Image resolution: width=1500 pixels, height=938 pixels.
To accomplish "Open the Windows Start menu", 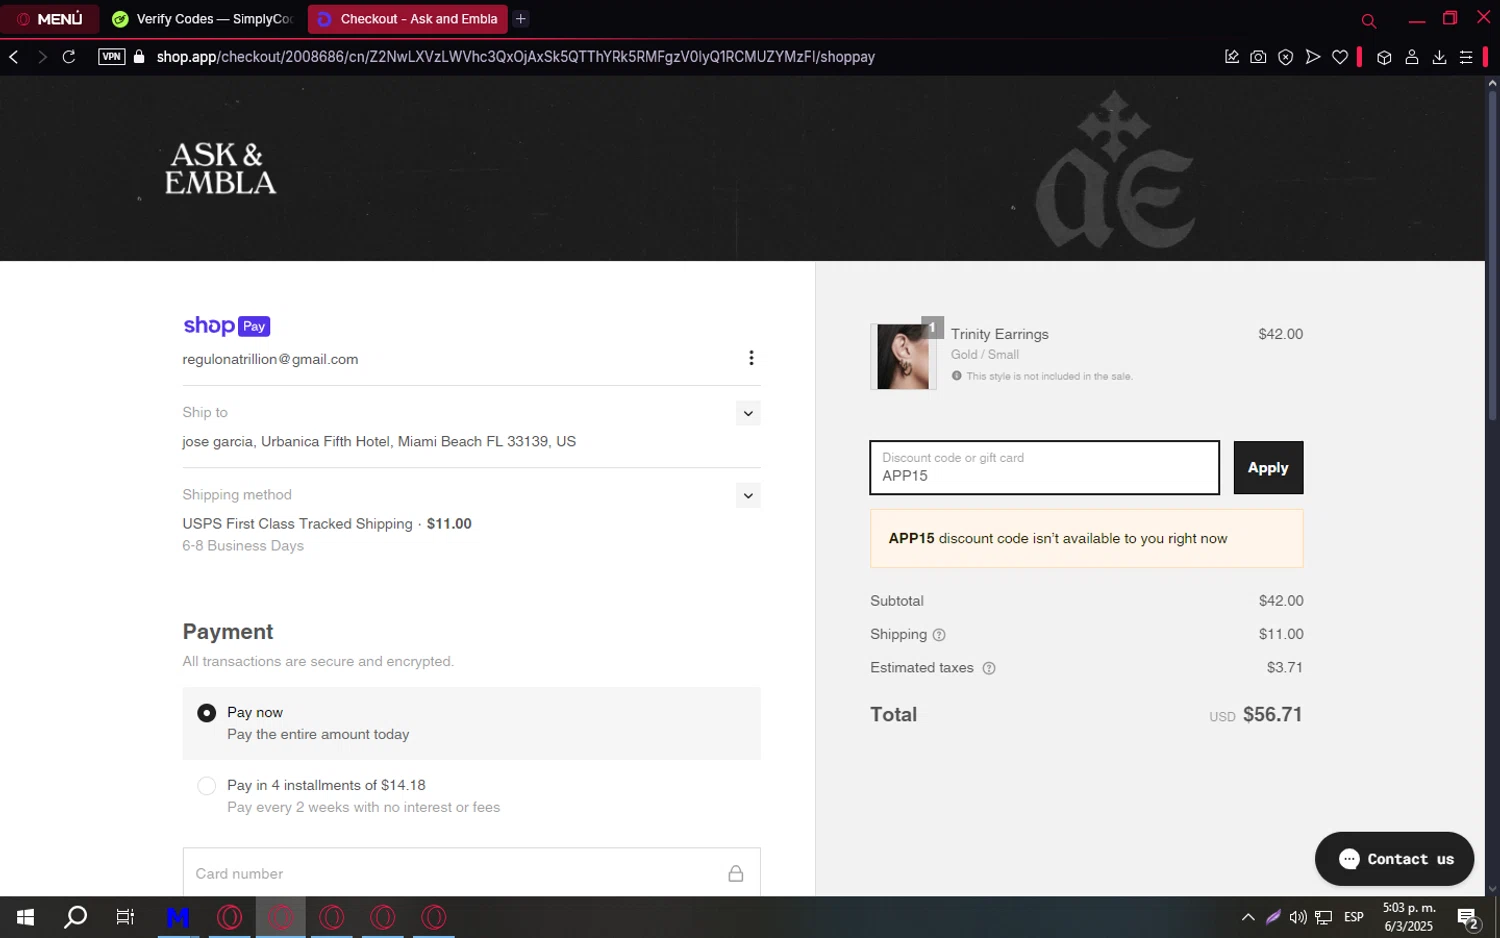I will [x=25, y=917].
